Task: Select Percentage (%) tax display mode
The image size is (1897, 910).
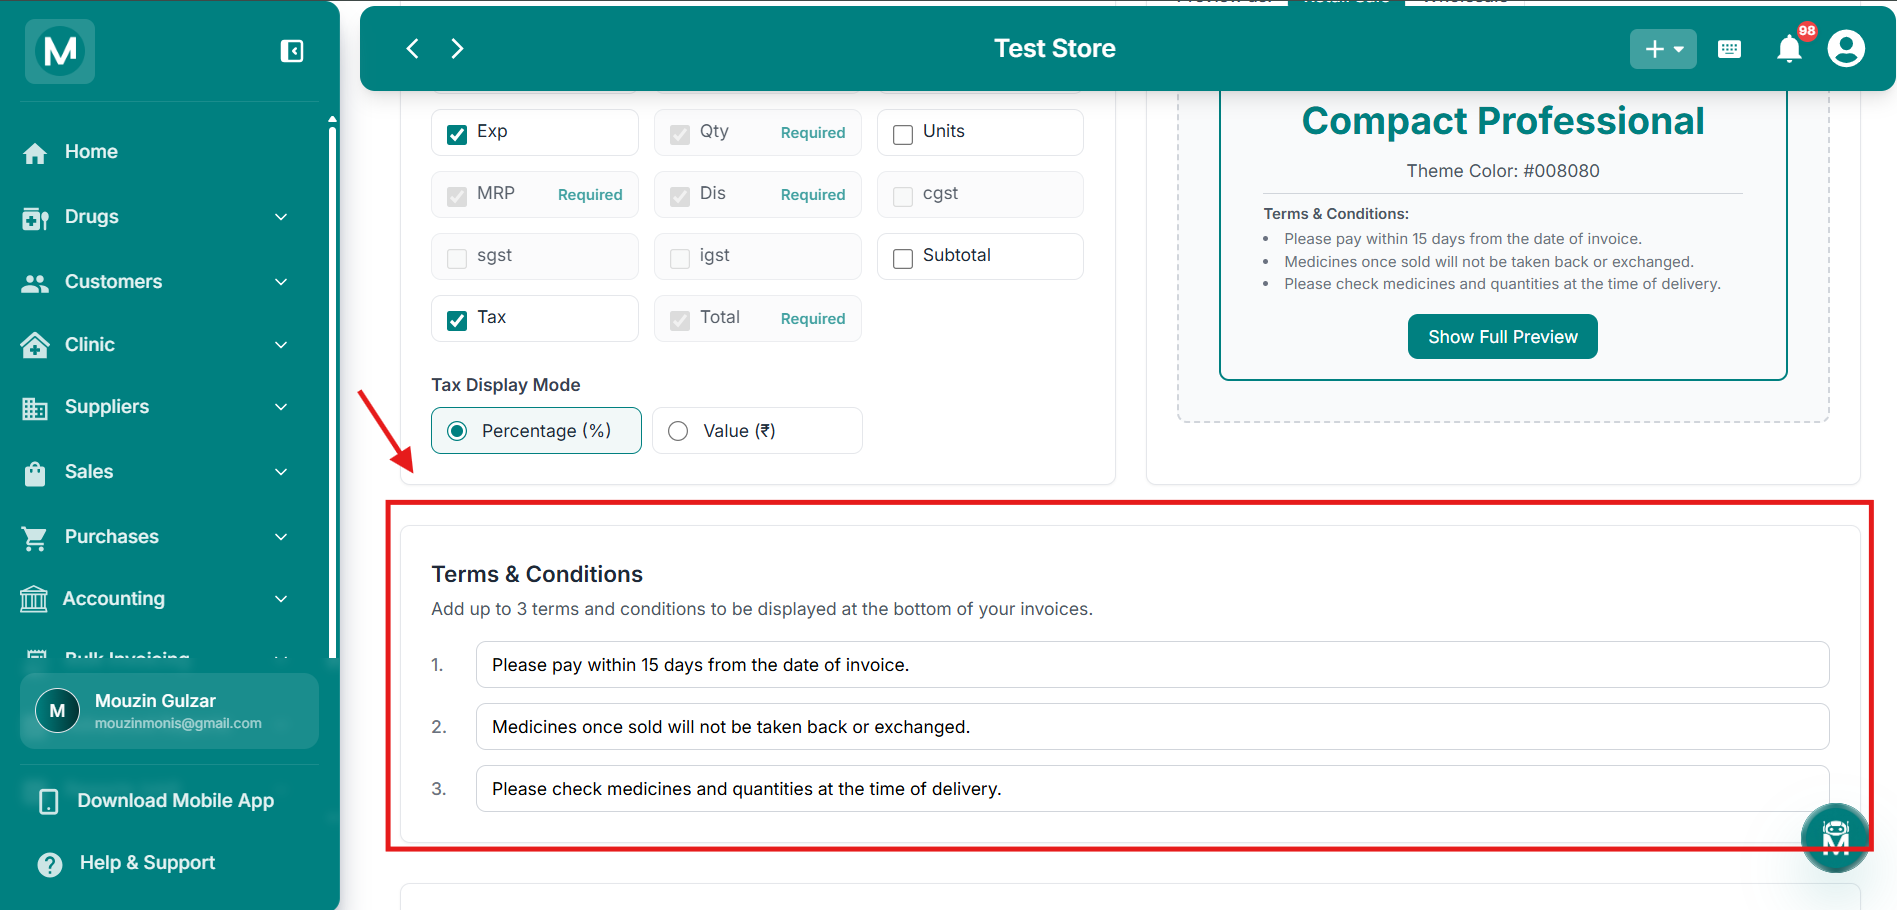Action: pyautogui.click(x=536, y=431)
